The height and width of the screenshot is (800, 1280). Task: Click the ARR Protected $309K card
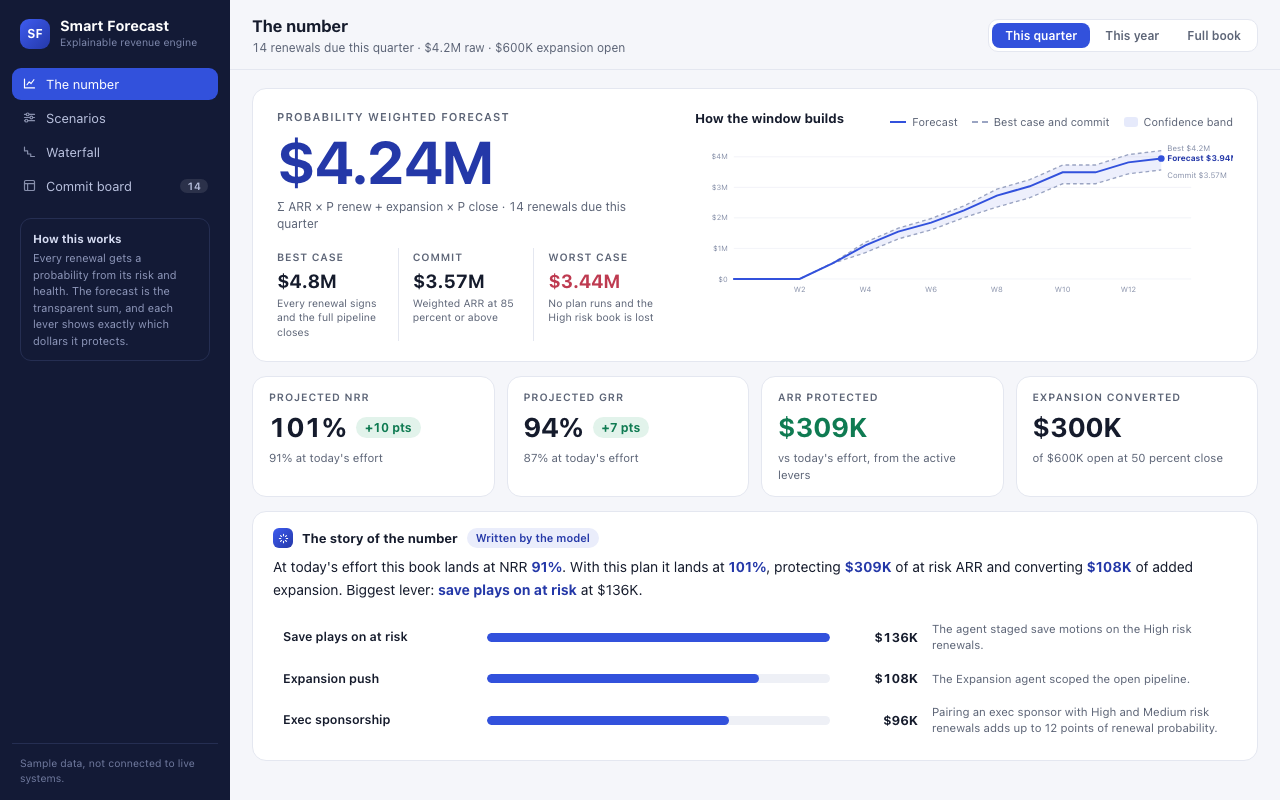click(x=882, y=436)
